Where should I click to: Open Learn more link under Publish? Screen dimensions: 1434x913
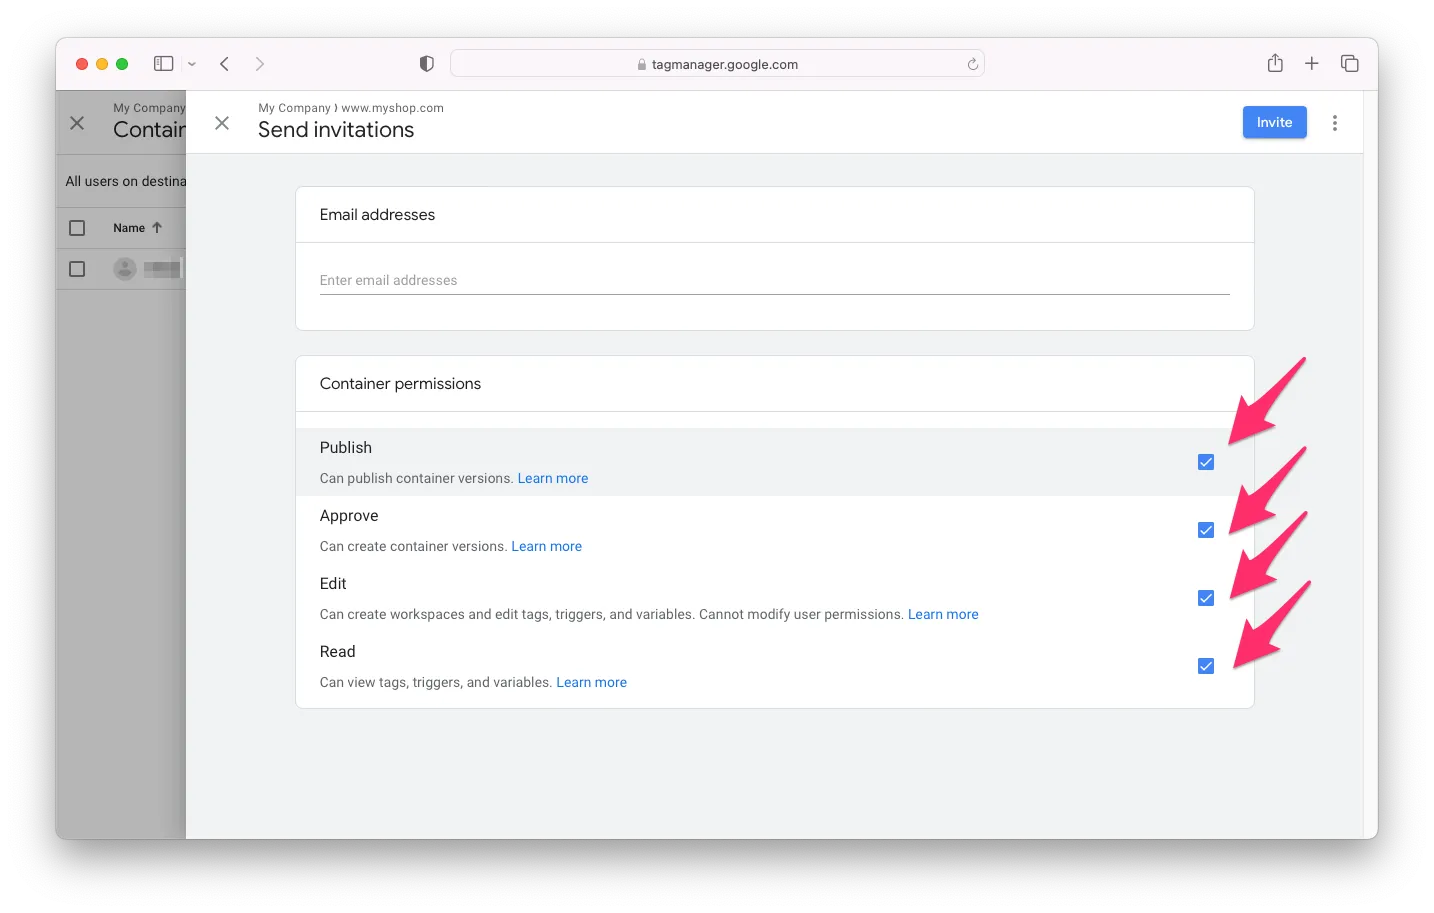tap(552, 479)
